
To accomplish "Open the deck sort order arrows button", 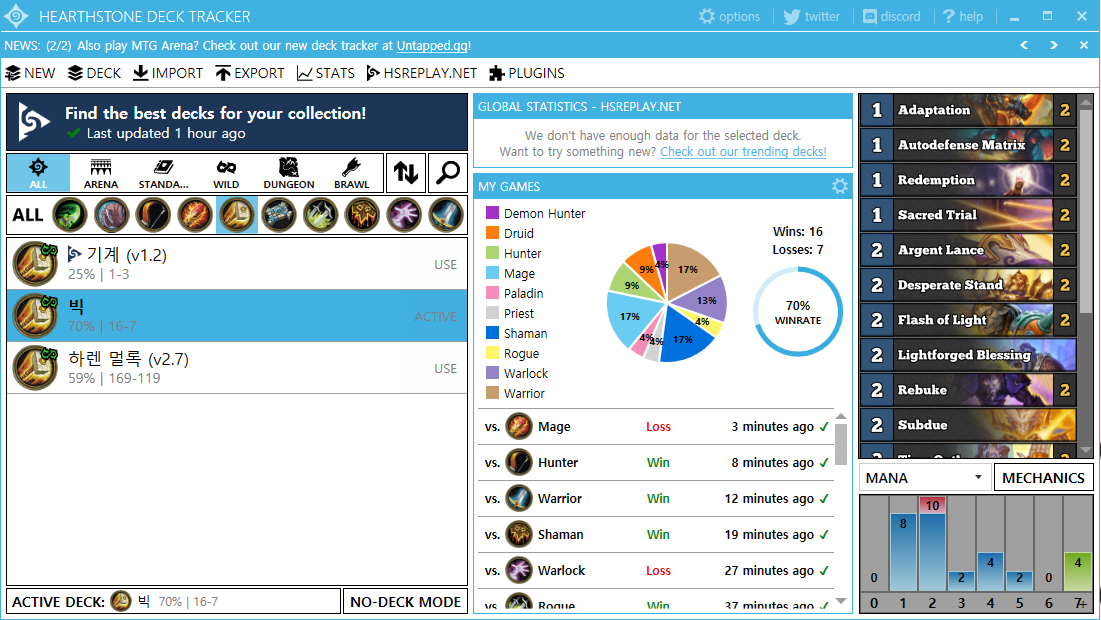I will (x=406, y=173).
